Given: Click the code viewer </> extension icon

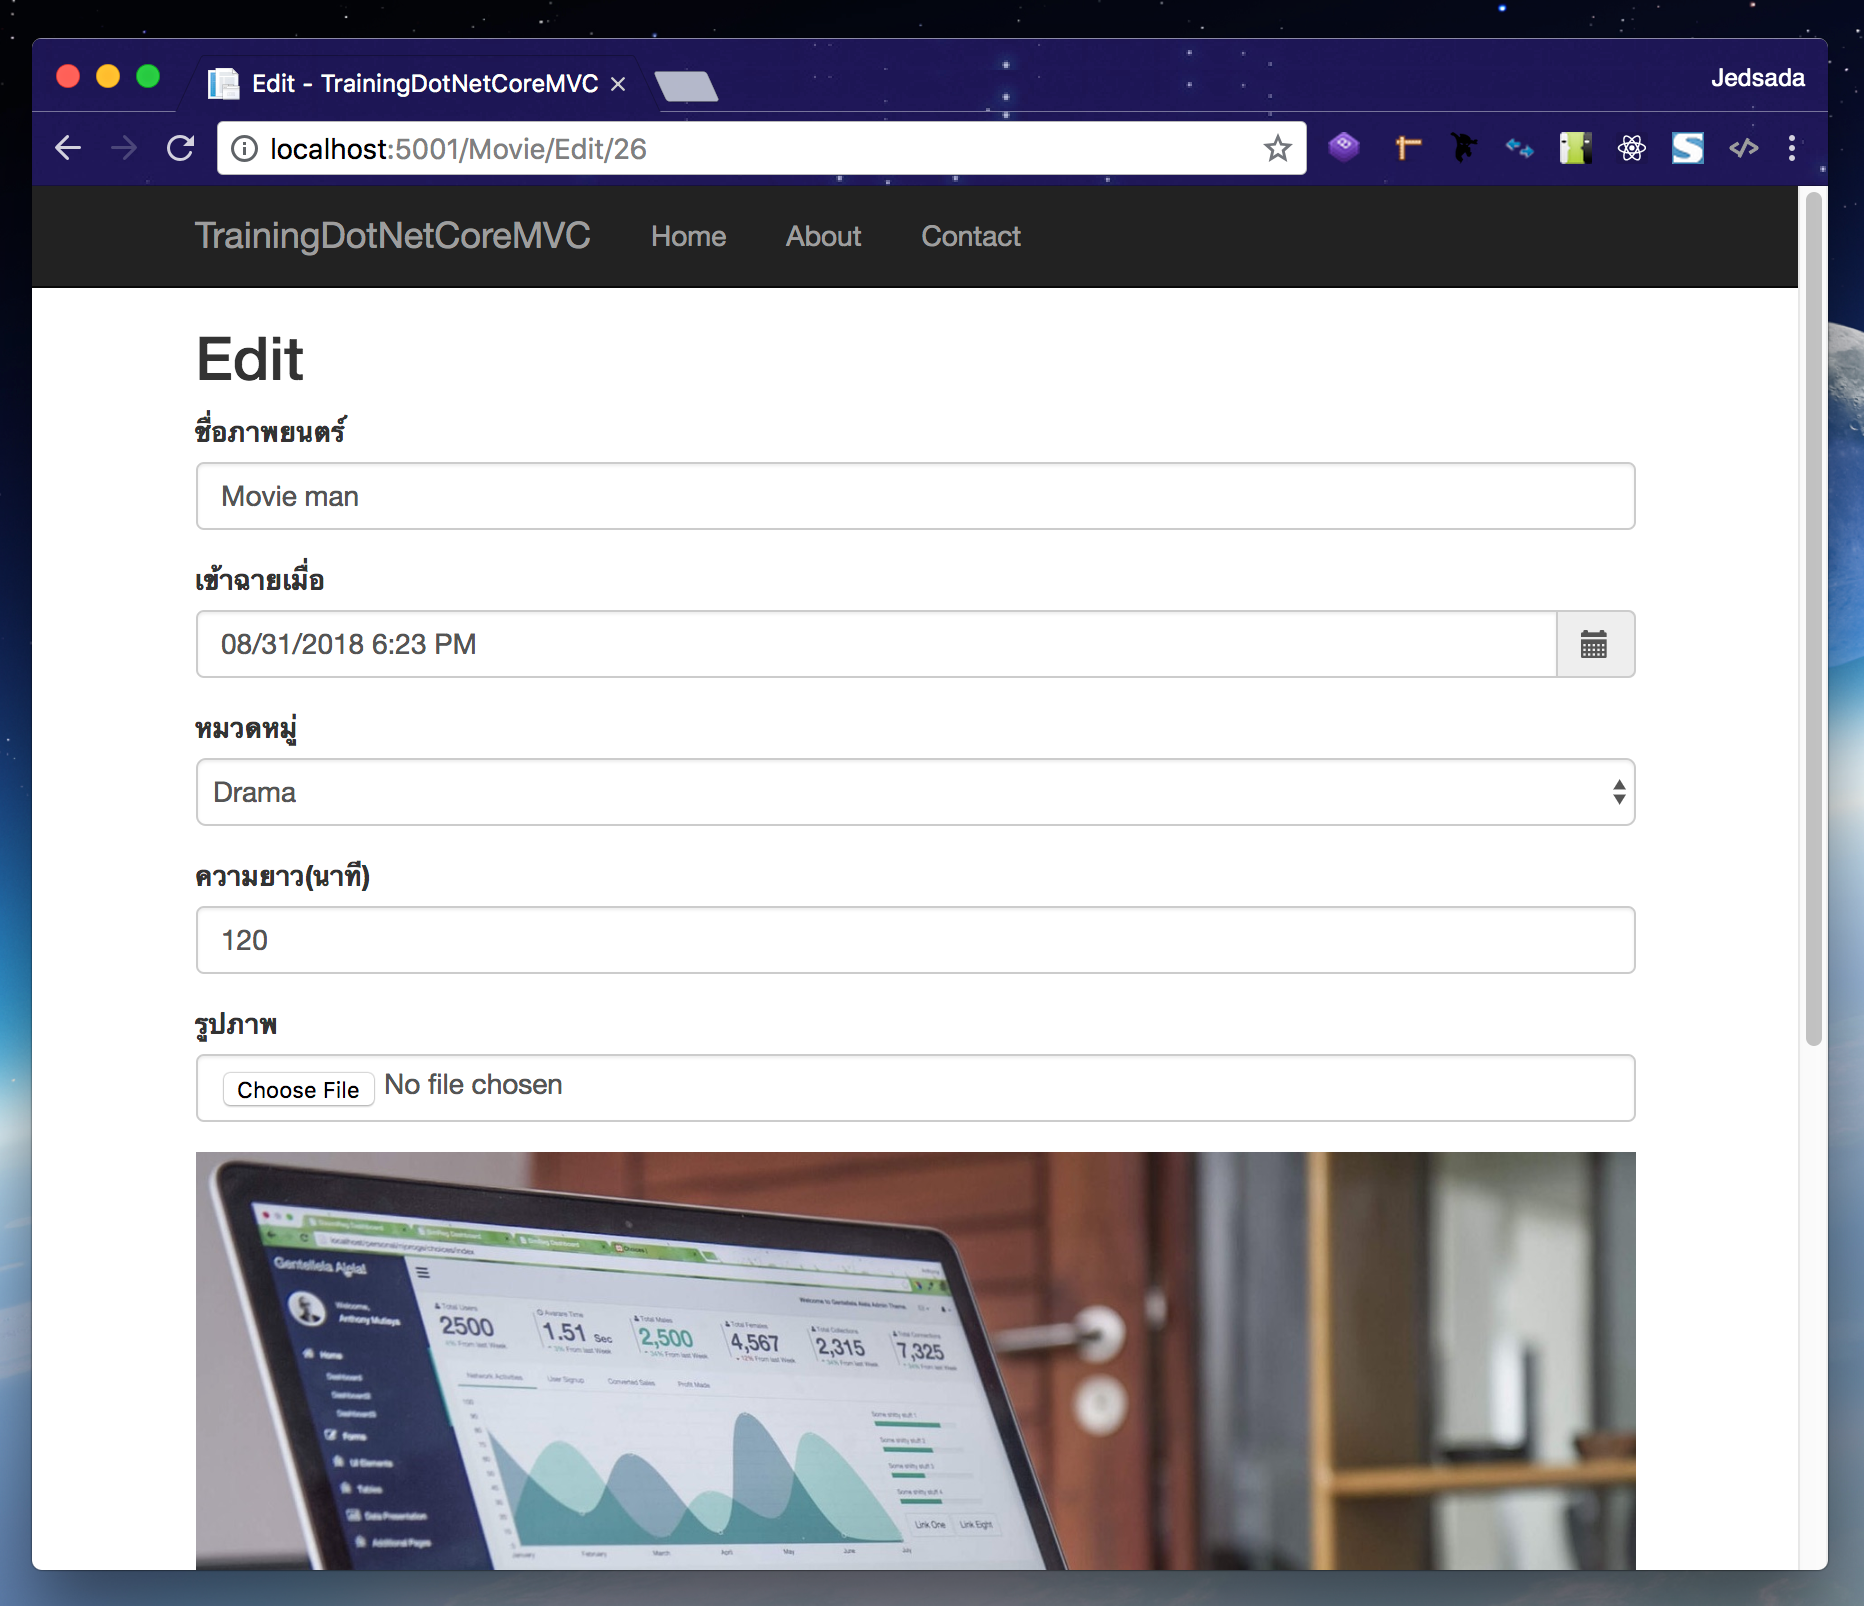Looking at the screenshot, I should tap(1743, 148).
